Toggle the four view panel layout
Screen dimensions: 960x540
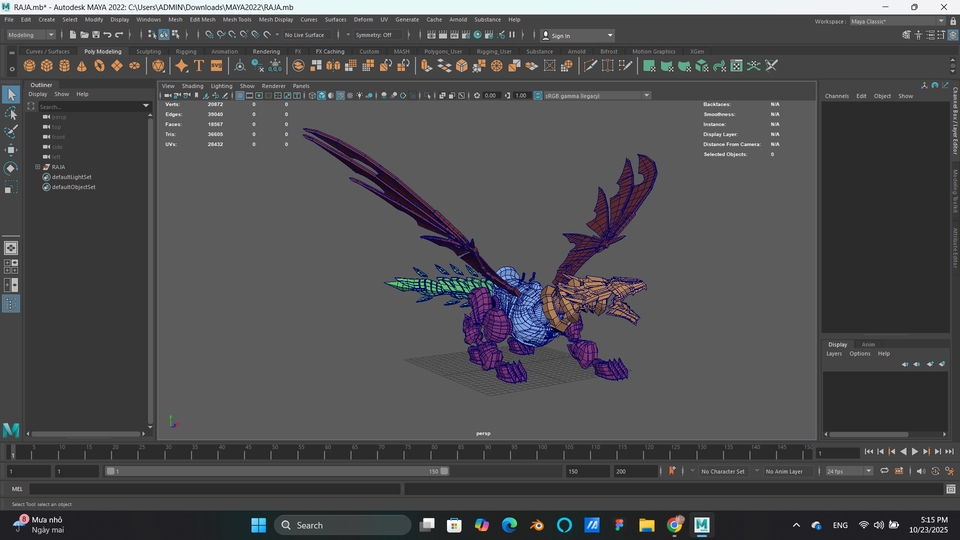click(x=11, y=266)
